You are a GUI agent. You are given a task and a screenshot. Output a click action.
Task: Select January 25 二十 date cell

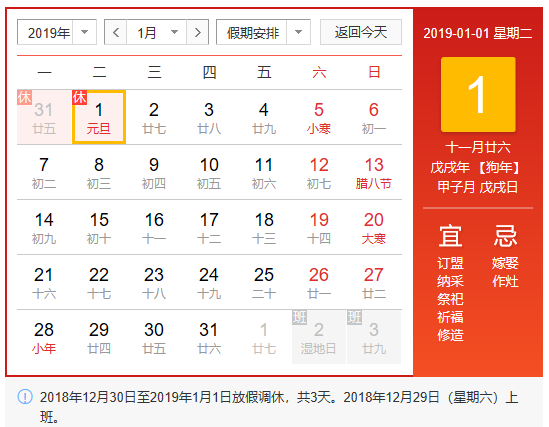(264, 282)
